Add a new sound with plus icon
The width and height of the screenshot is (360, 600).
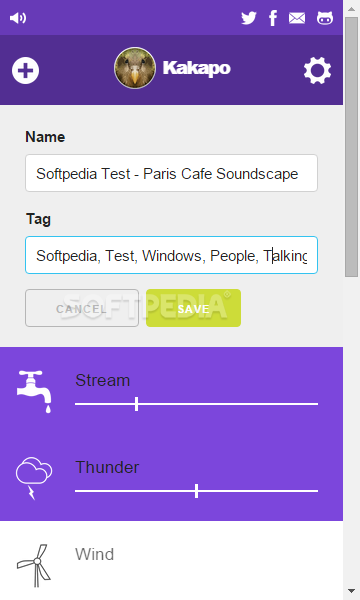coord(25,70)
